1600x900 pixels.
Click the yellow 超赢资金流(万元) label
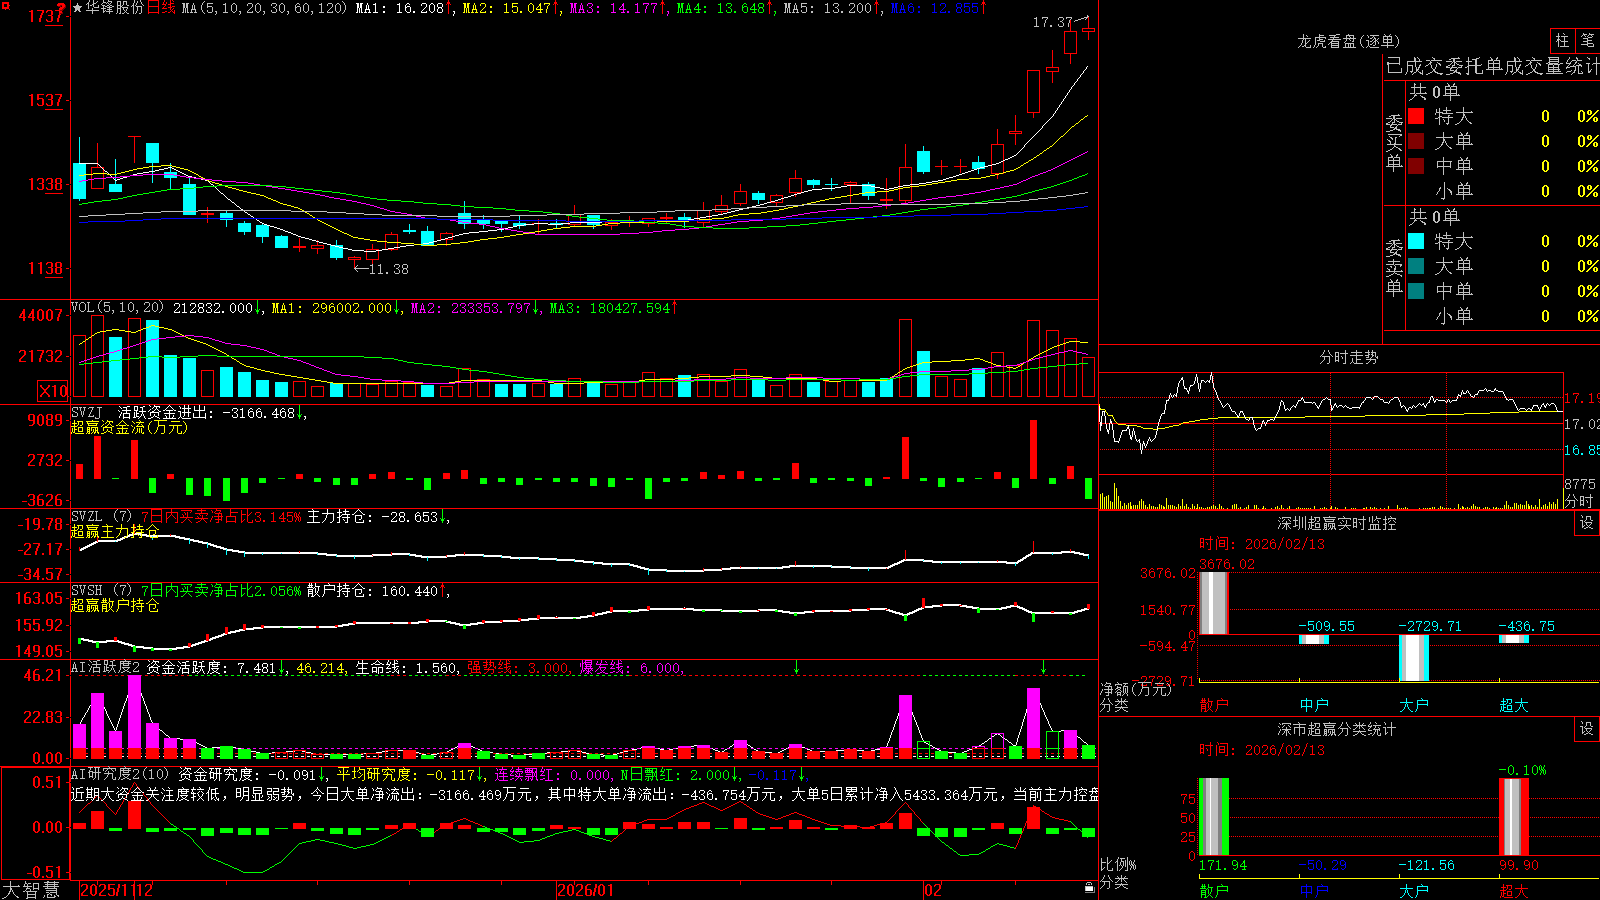pos(129,427)
